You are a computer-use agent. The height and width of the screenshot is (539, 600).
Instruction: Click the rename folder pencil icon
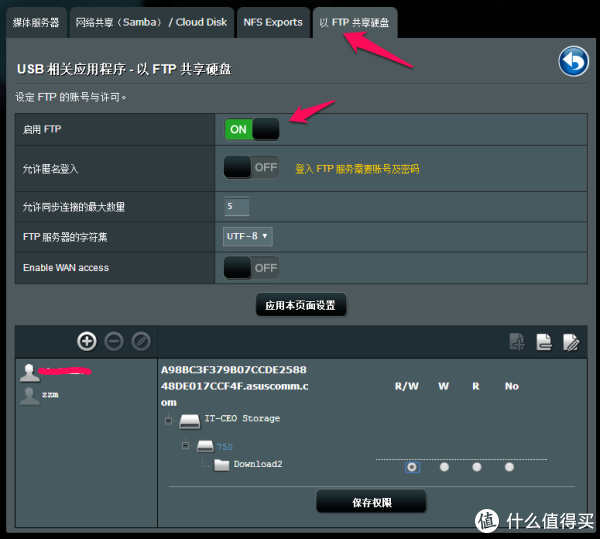[x=571, y=342]
